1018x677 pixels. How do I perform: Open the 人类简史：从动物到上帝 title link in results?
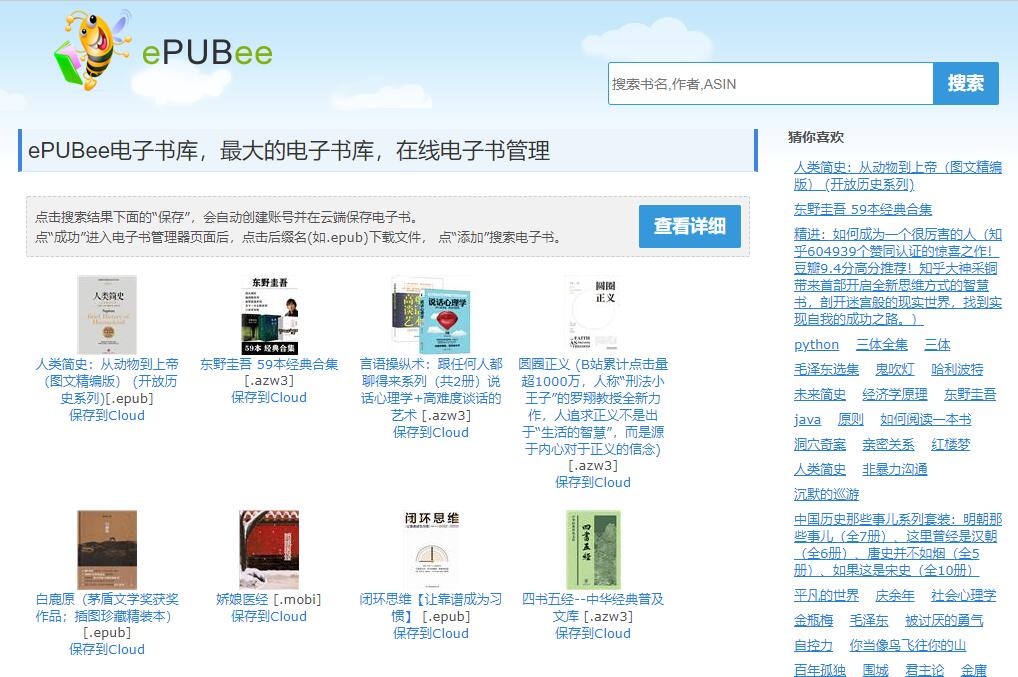tap(107, 381)
